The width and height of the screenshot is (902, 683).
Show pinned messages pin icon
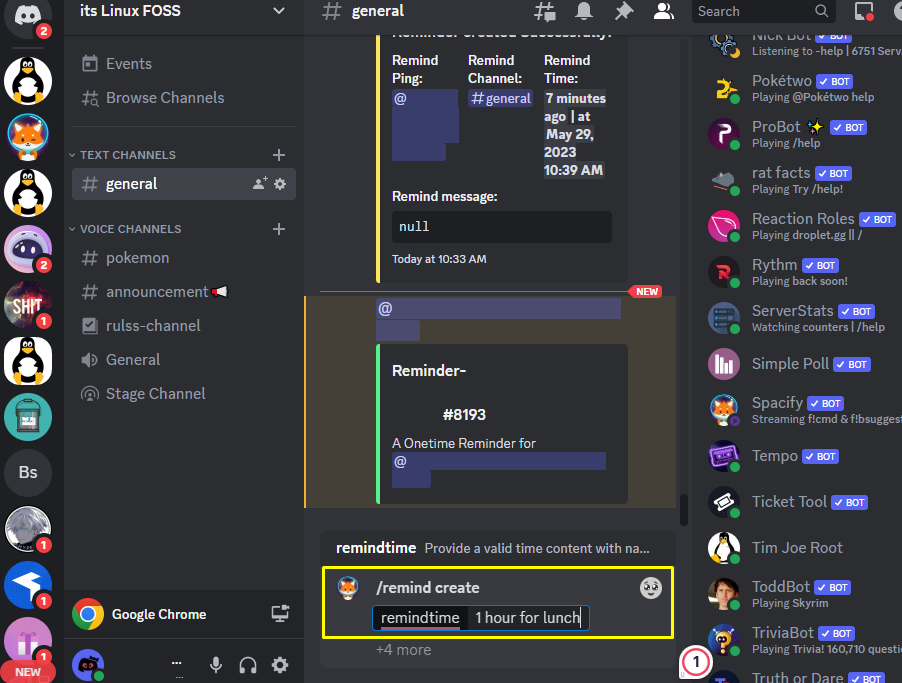coord(624,12)
